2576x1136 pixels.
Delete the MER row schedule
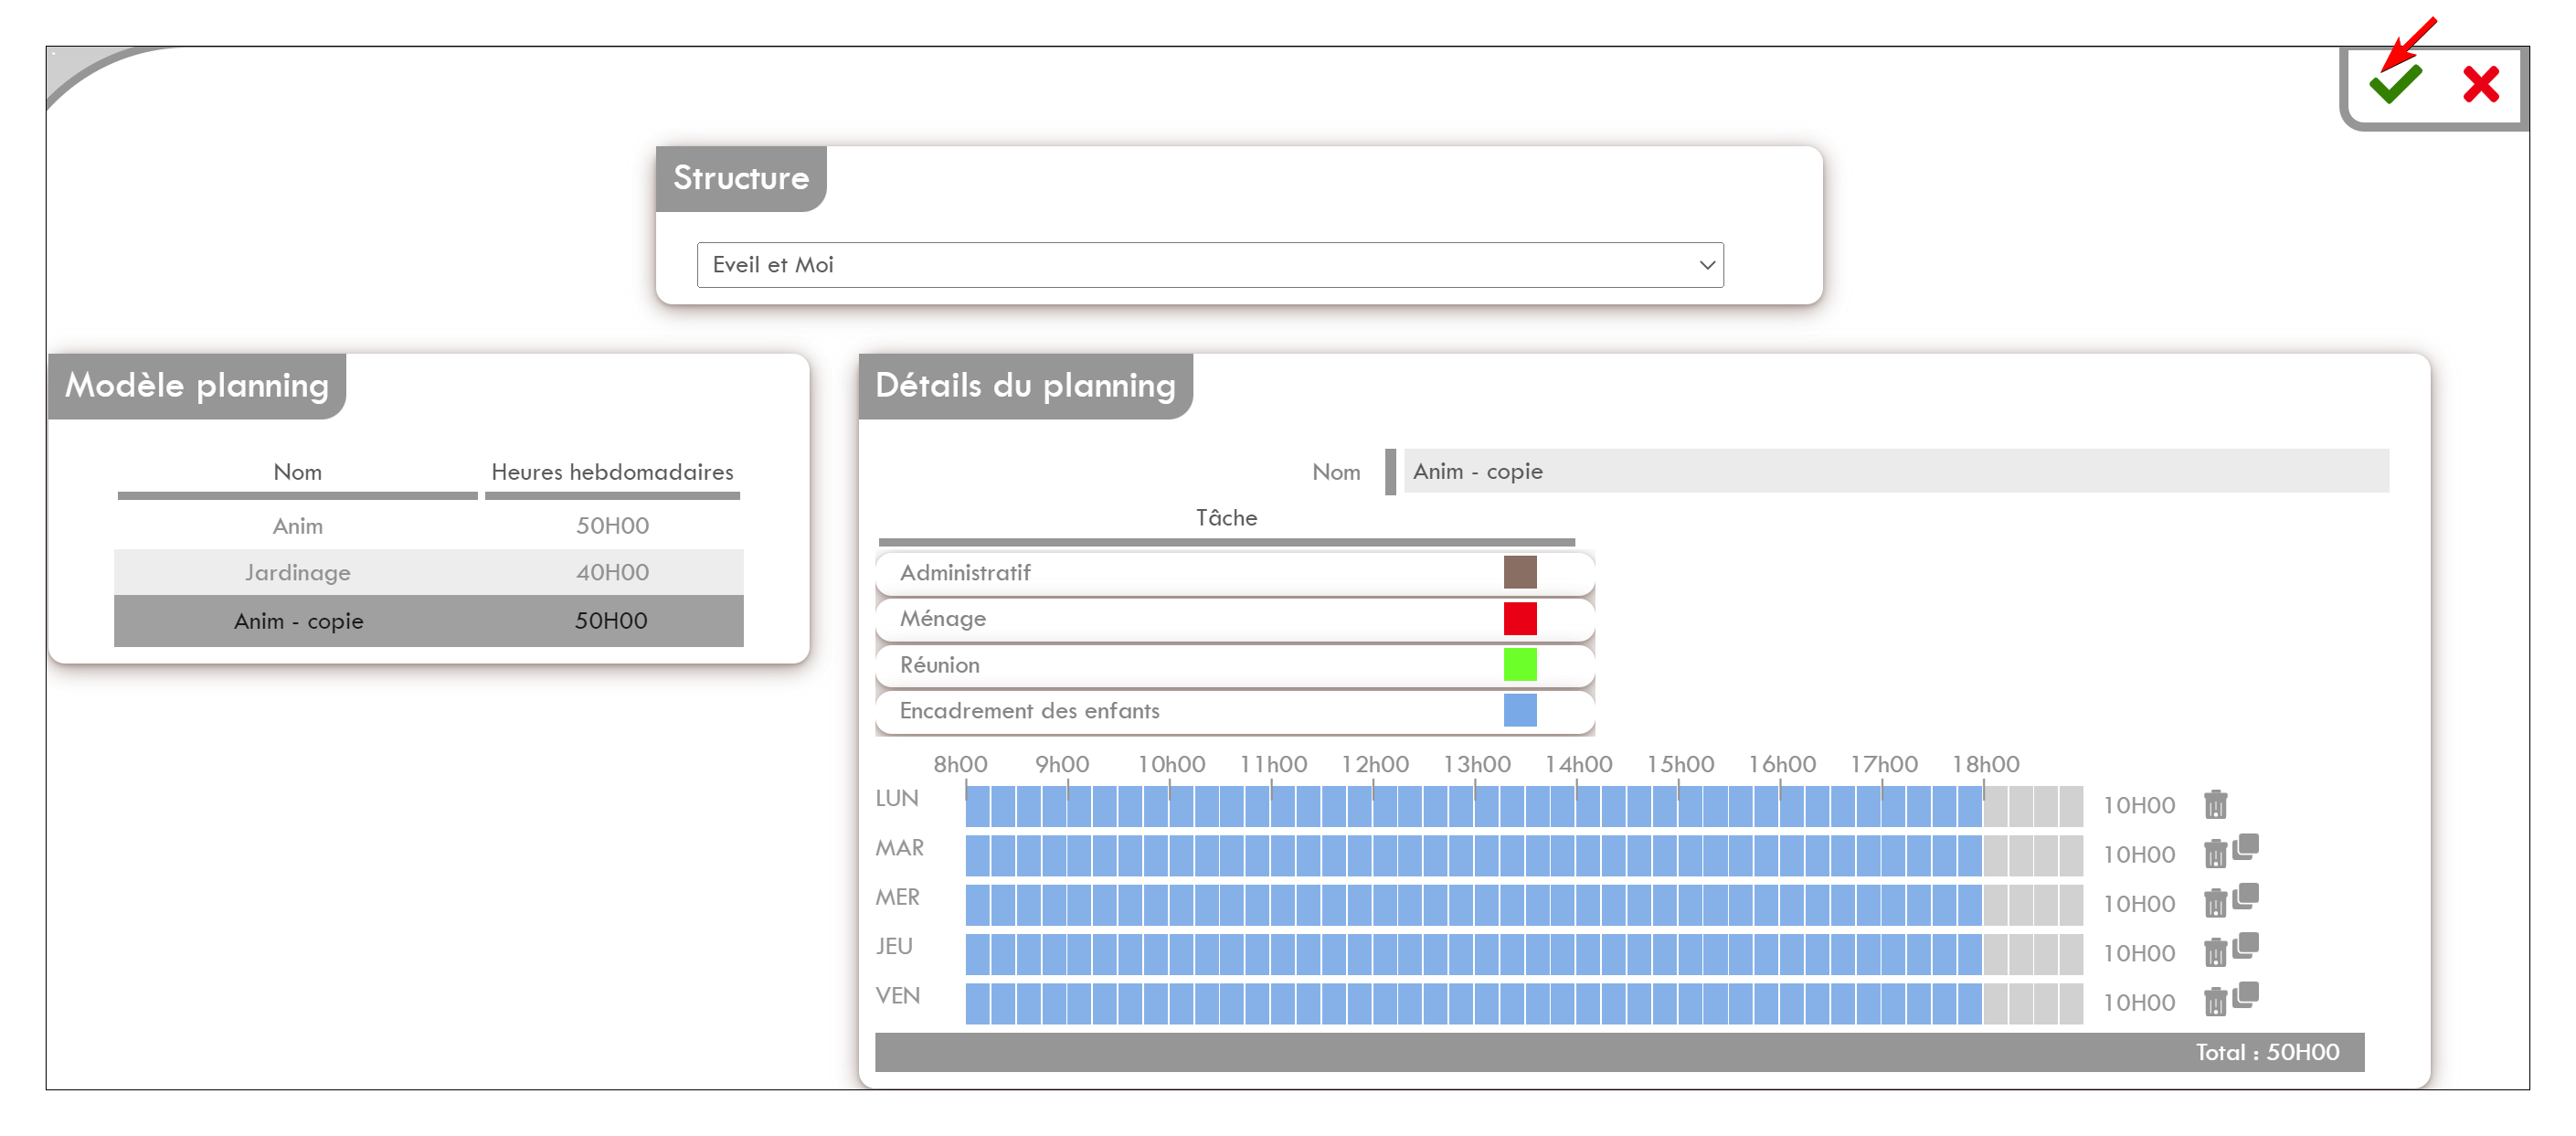pos(2215,903)
